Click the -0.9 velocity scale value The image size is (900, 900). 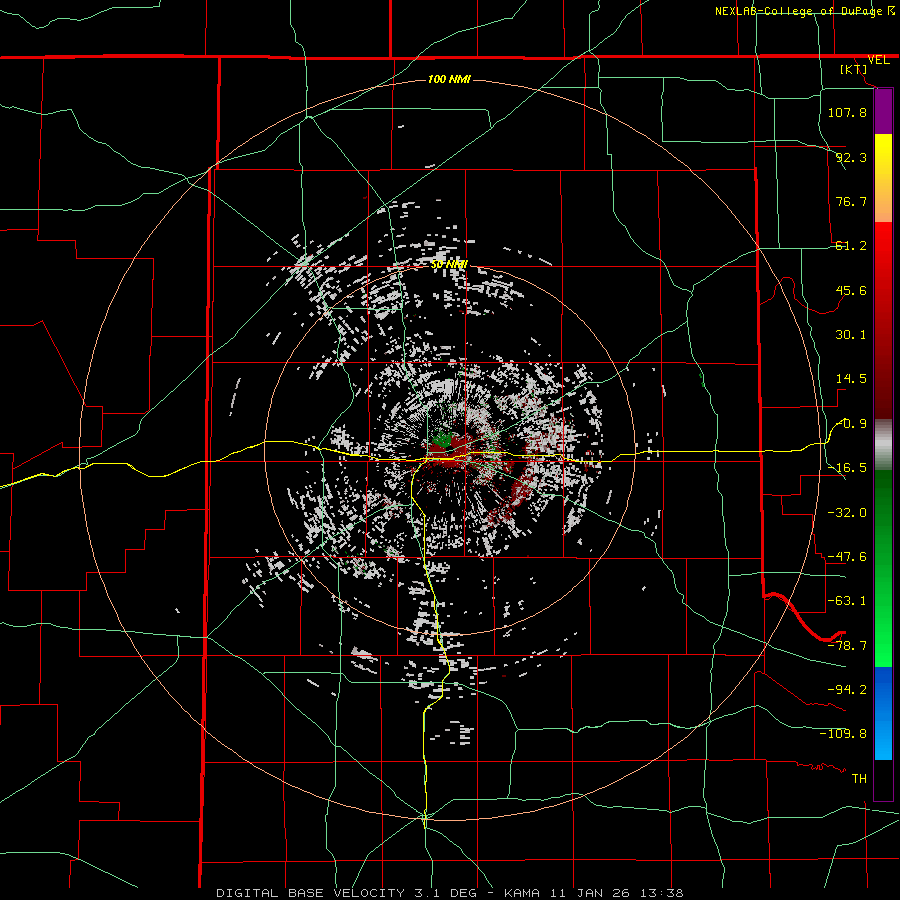pos(851,424)
